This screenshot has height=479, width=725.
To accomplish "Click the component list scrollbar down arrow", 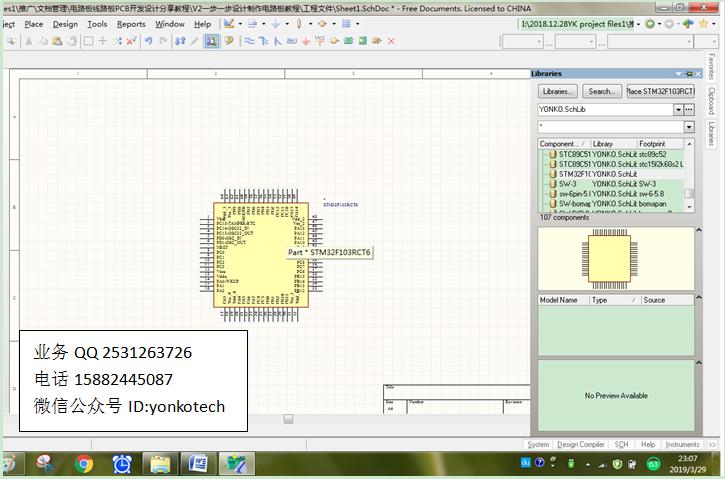I will click(x=689, y=206).
